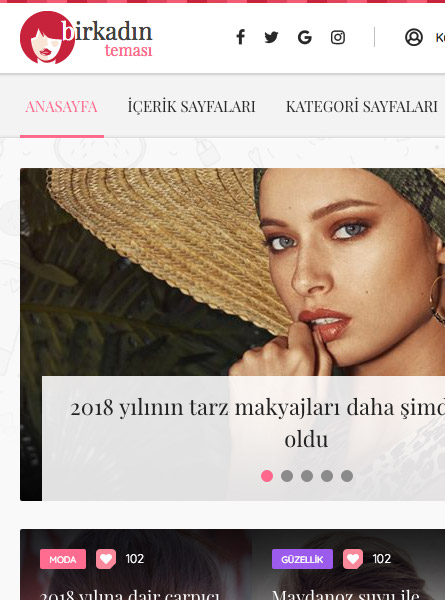This screenshot has width=445, height=600.
Task: Open the Instagram icon in header
Action: [337, 37]
